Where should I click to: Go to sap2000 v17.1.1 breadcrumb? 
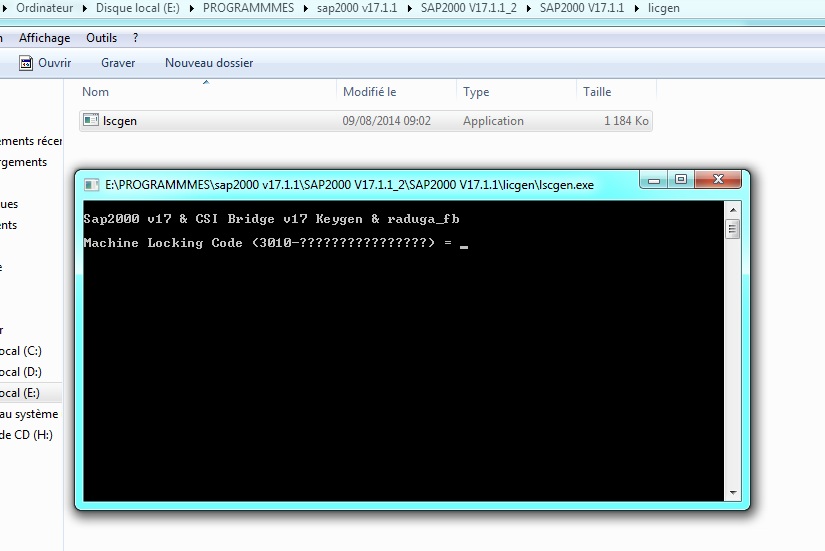(x=357, y=8)
